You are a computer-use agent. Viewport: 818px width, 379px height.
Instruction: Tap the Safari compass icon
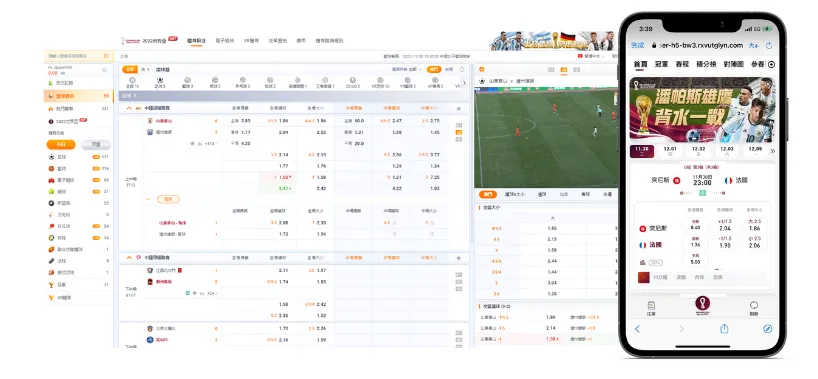[x=767, y=329]
